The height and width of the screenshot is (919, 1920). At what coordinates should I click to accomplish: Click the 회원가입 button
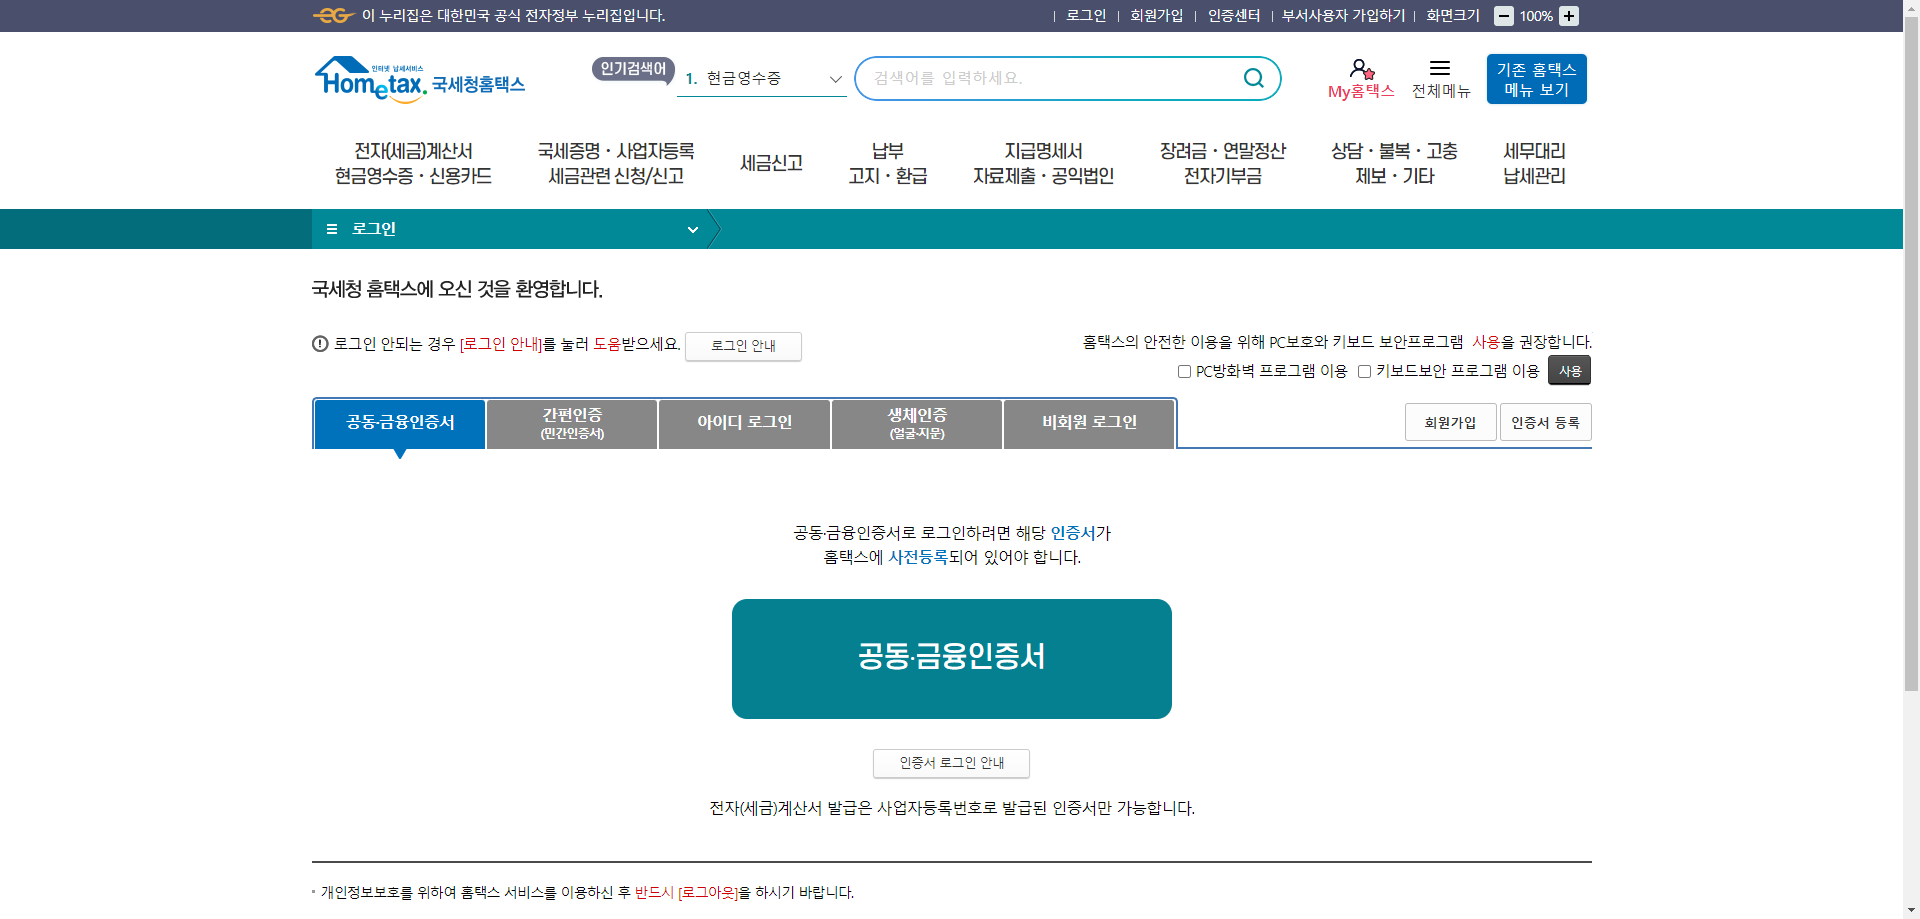(1450, 421)
